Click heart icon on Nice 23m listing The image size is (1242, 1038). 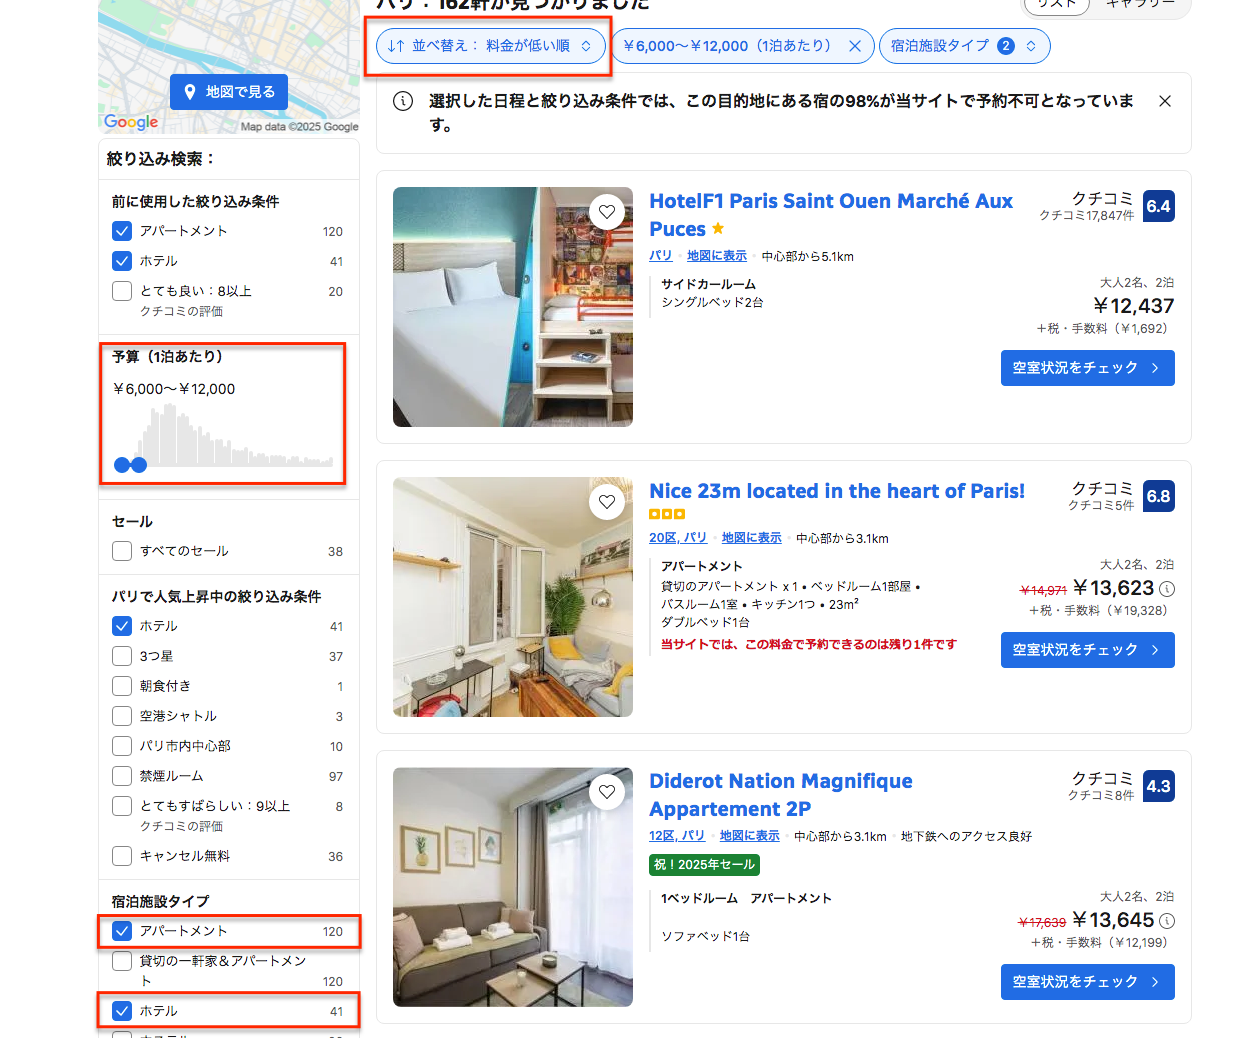[x=607, y=502]
